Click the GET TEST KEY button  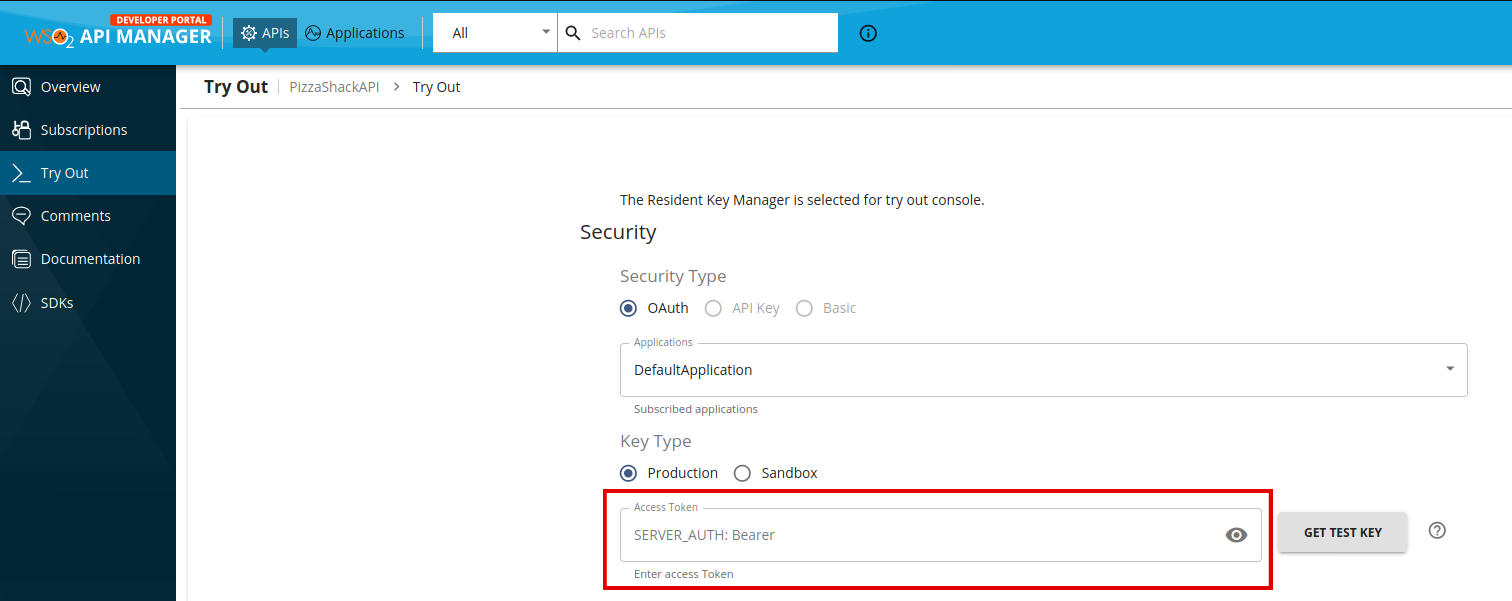tap(1342, 532)
